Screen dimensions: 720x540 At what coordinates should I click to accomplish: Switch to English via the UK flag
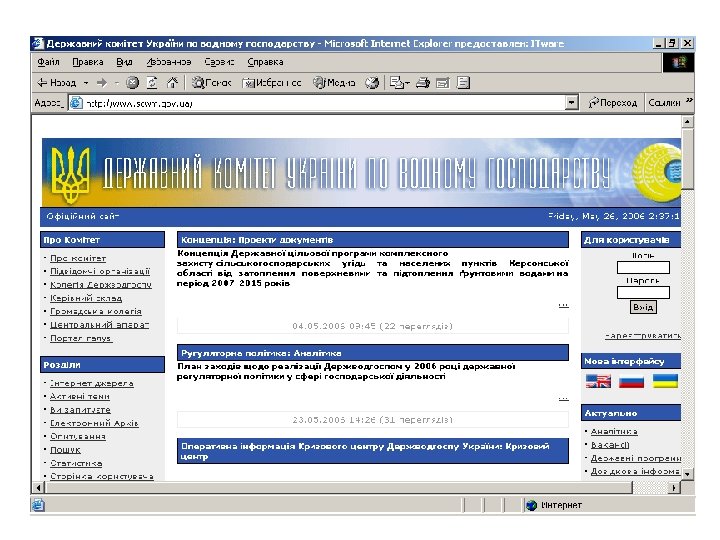(598, 381)
